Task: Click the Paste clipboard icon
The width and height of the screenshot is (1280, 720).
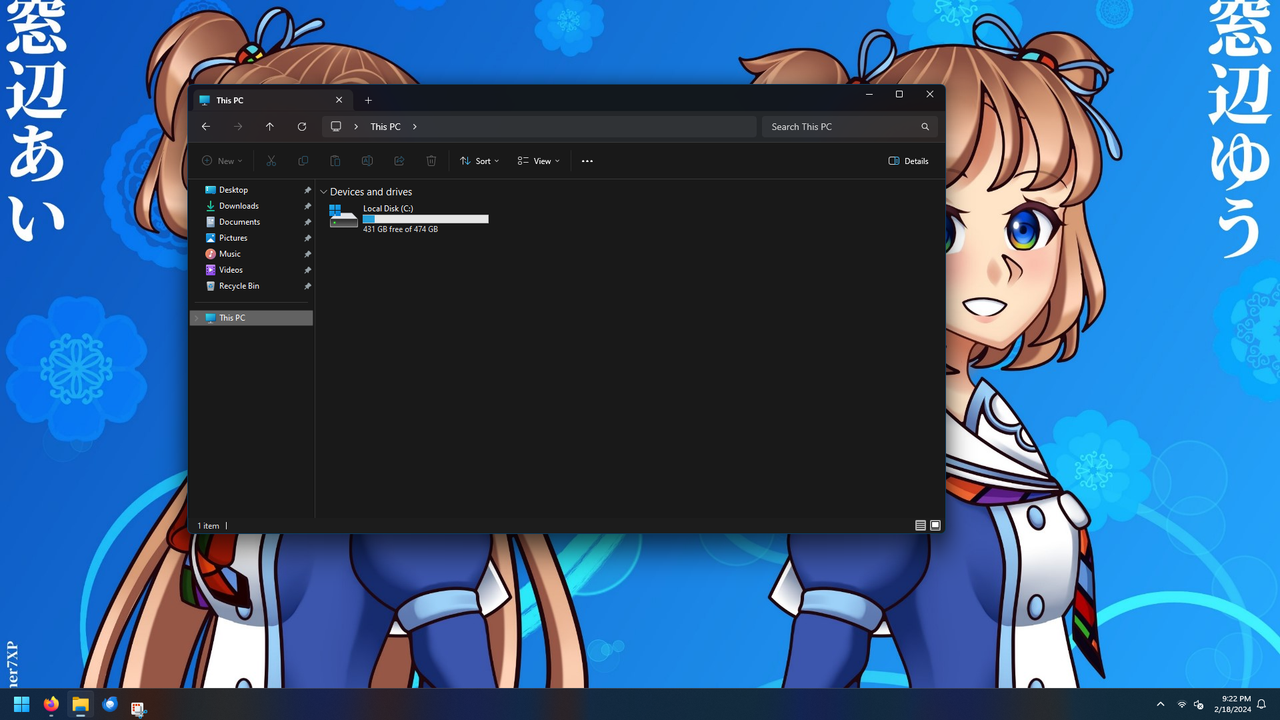Action: coord(335,161)
